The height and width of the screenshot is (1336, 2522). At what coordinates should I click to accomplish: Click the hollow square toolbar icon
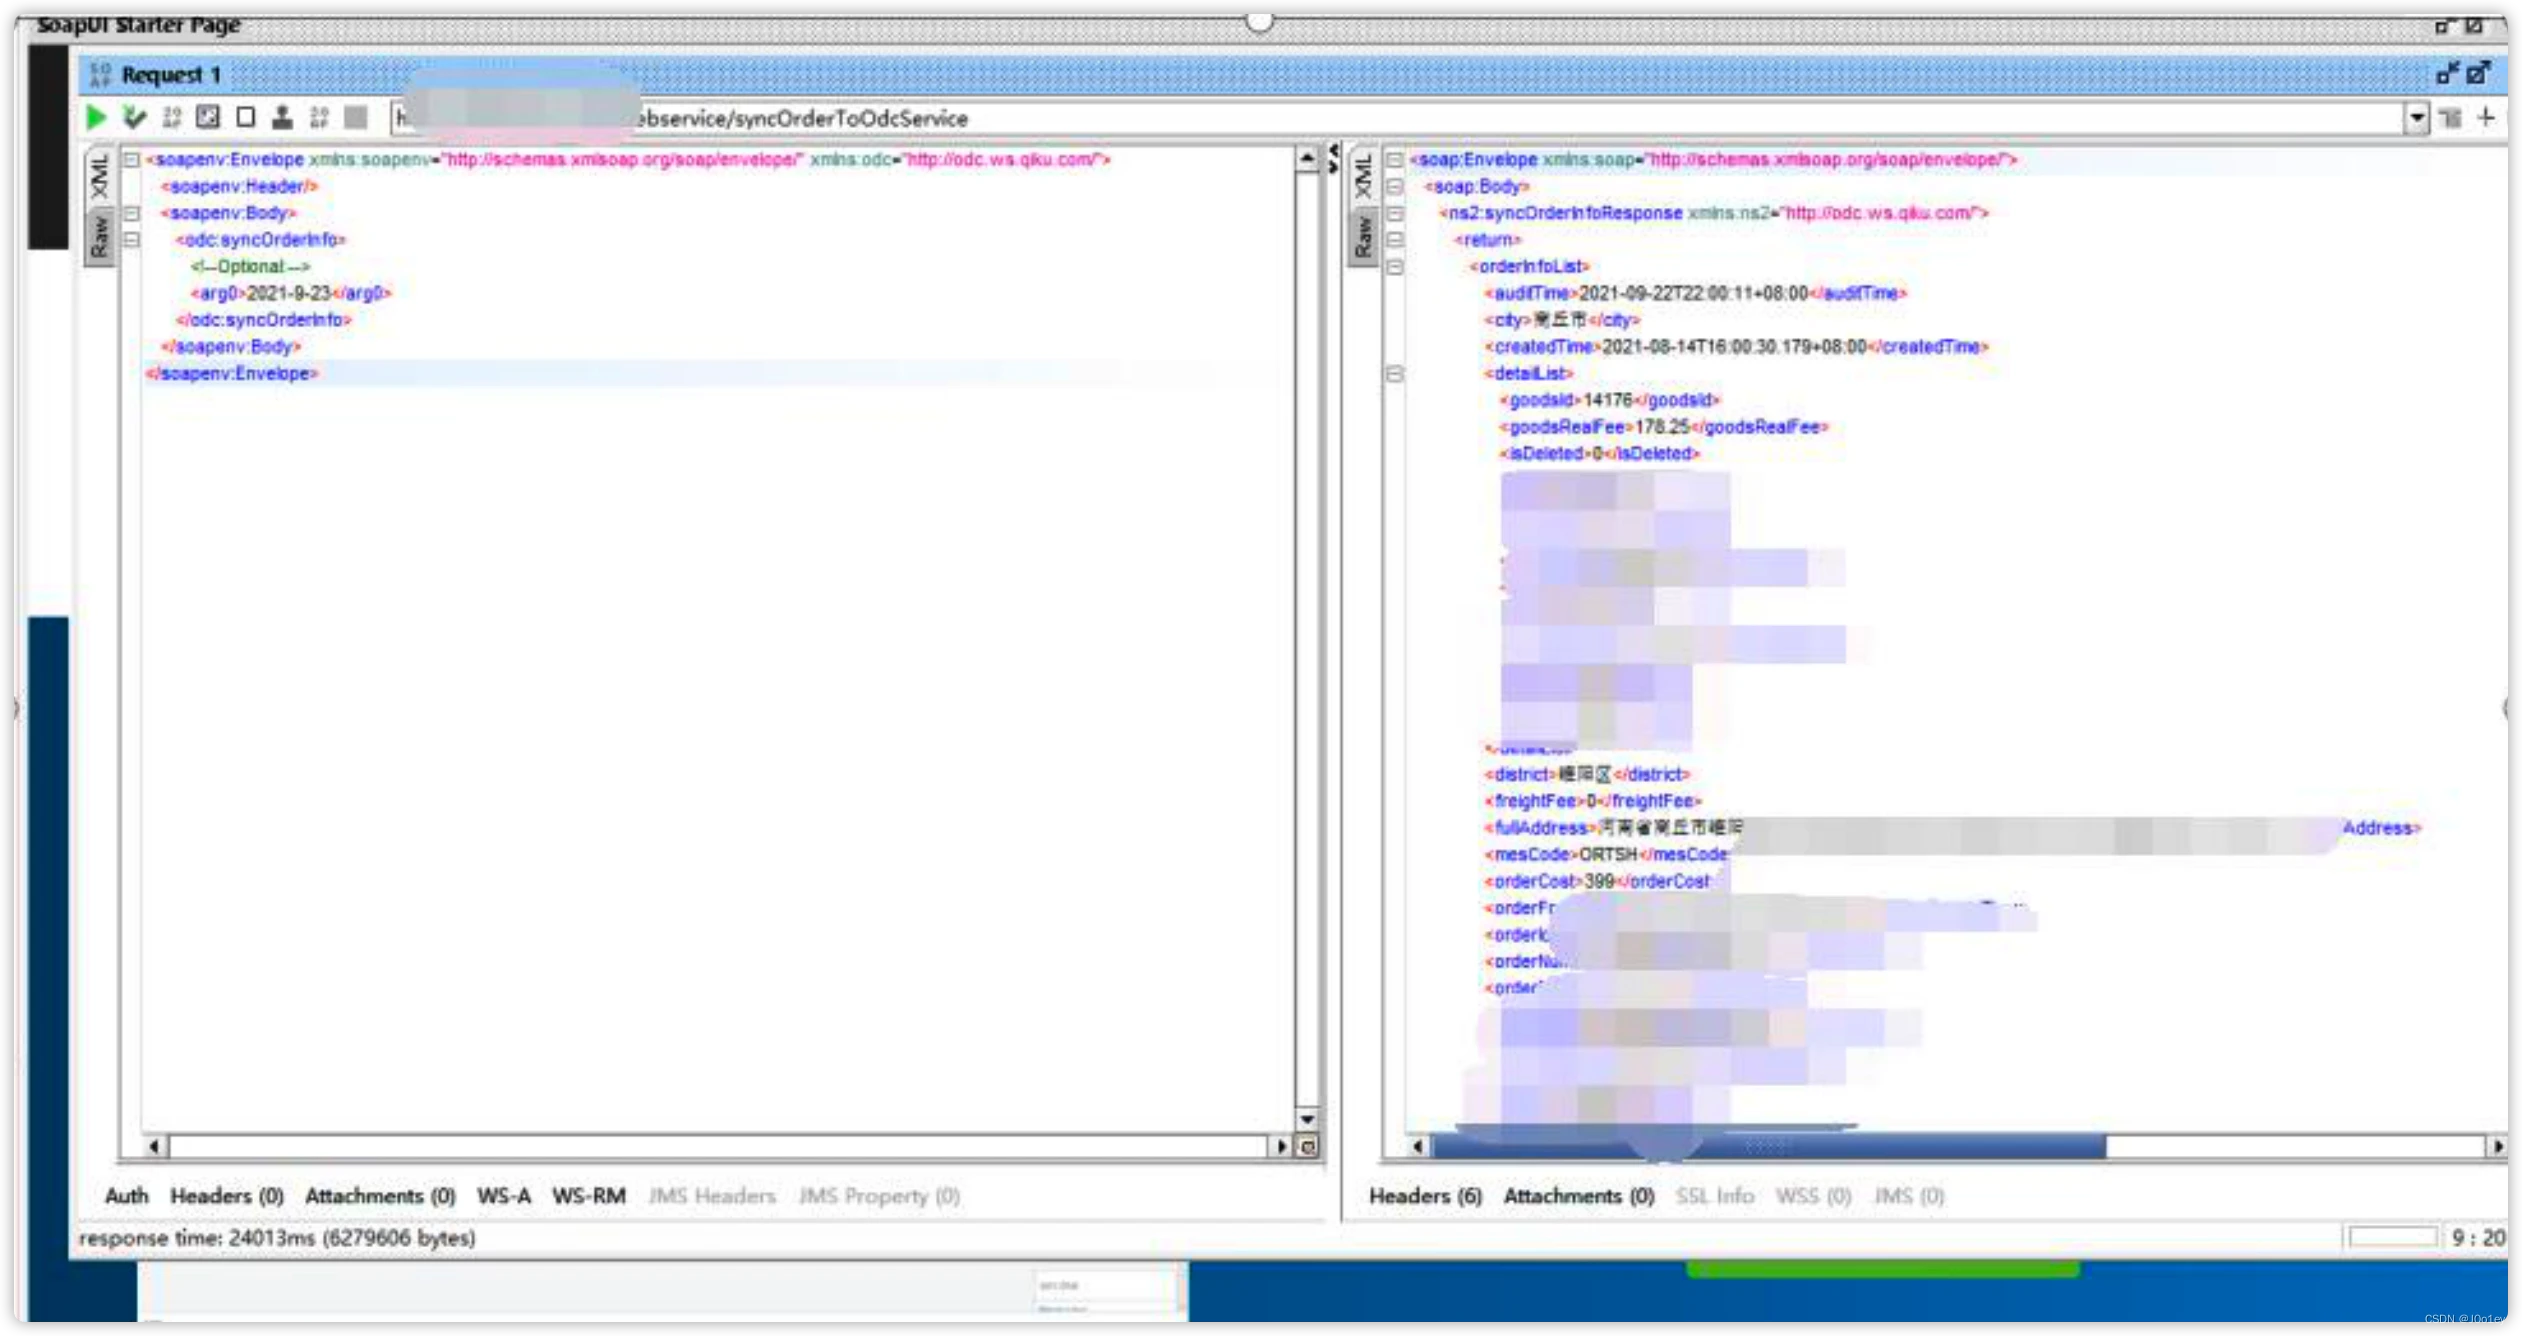(246, 118)
